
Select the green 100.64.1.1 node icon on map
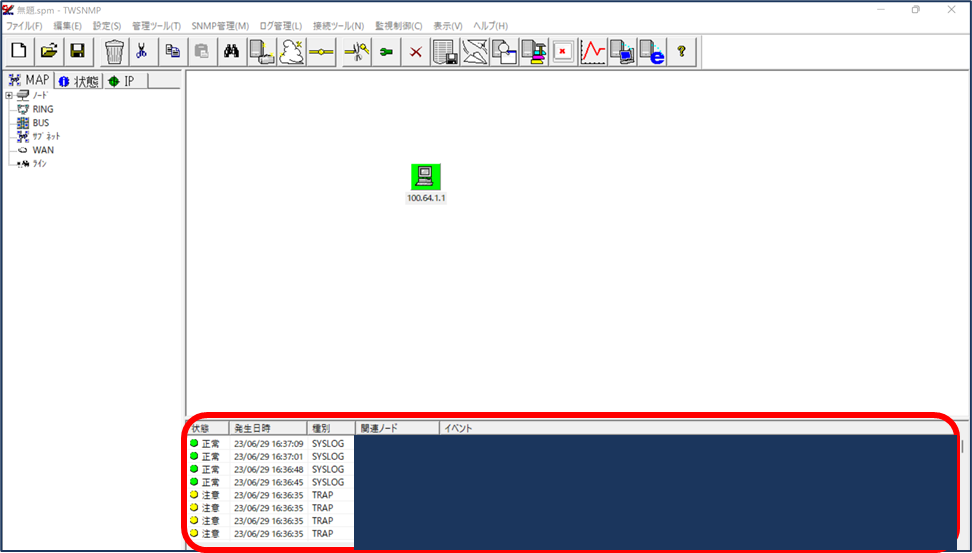coord(426,177)
